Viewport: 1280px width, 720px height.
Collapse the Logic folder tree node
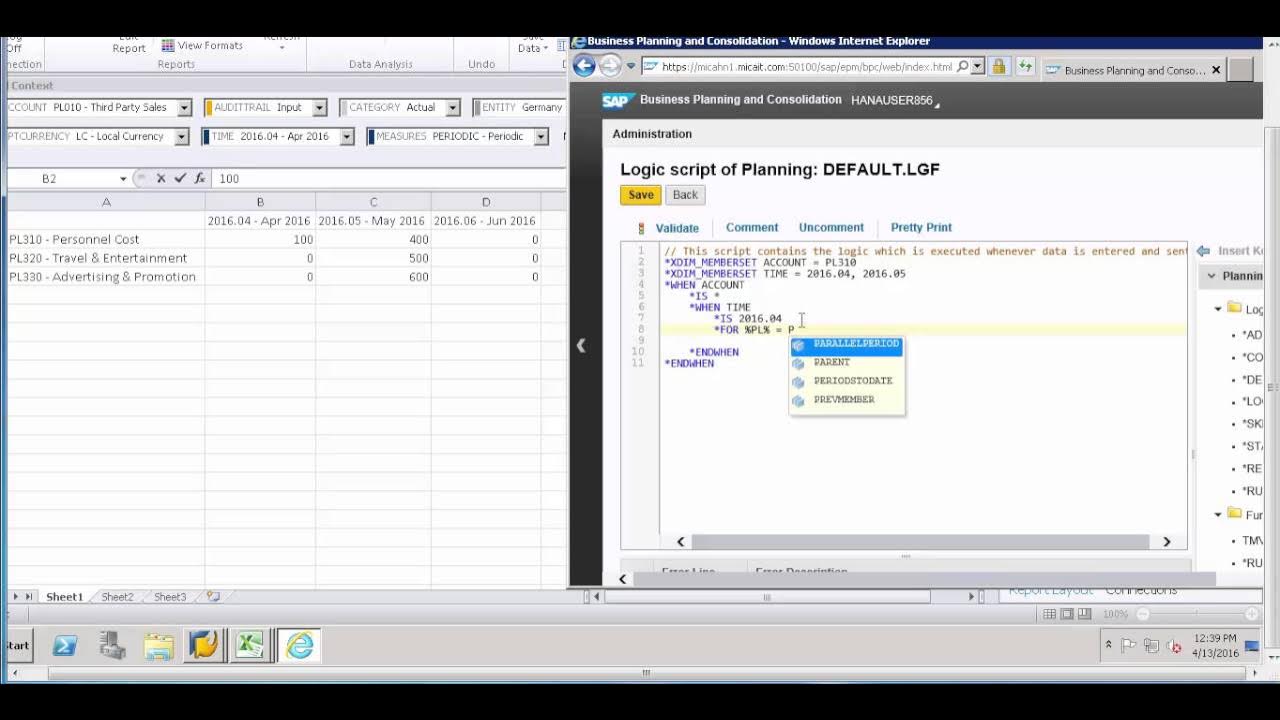[1218, 309]
